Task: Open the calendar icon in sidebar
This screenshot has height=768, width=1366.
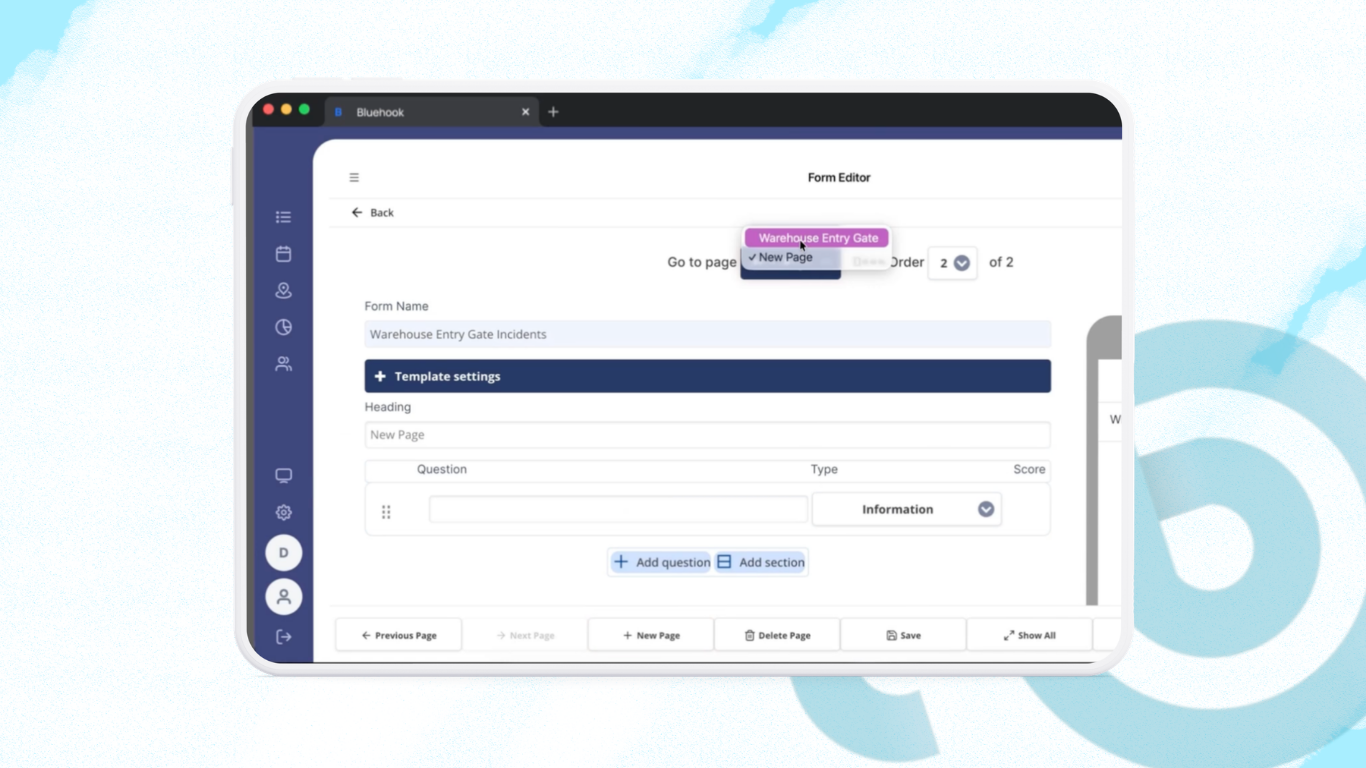Action: pyautogui.click(x=283, y=254)
